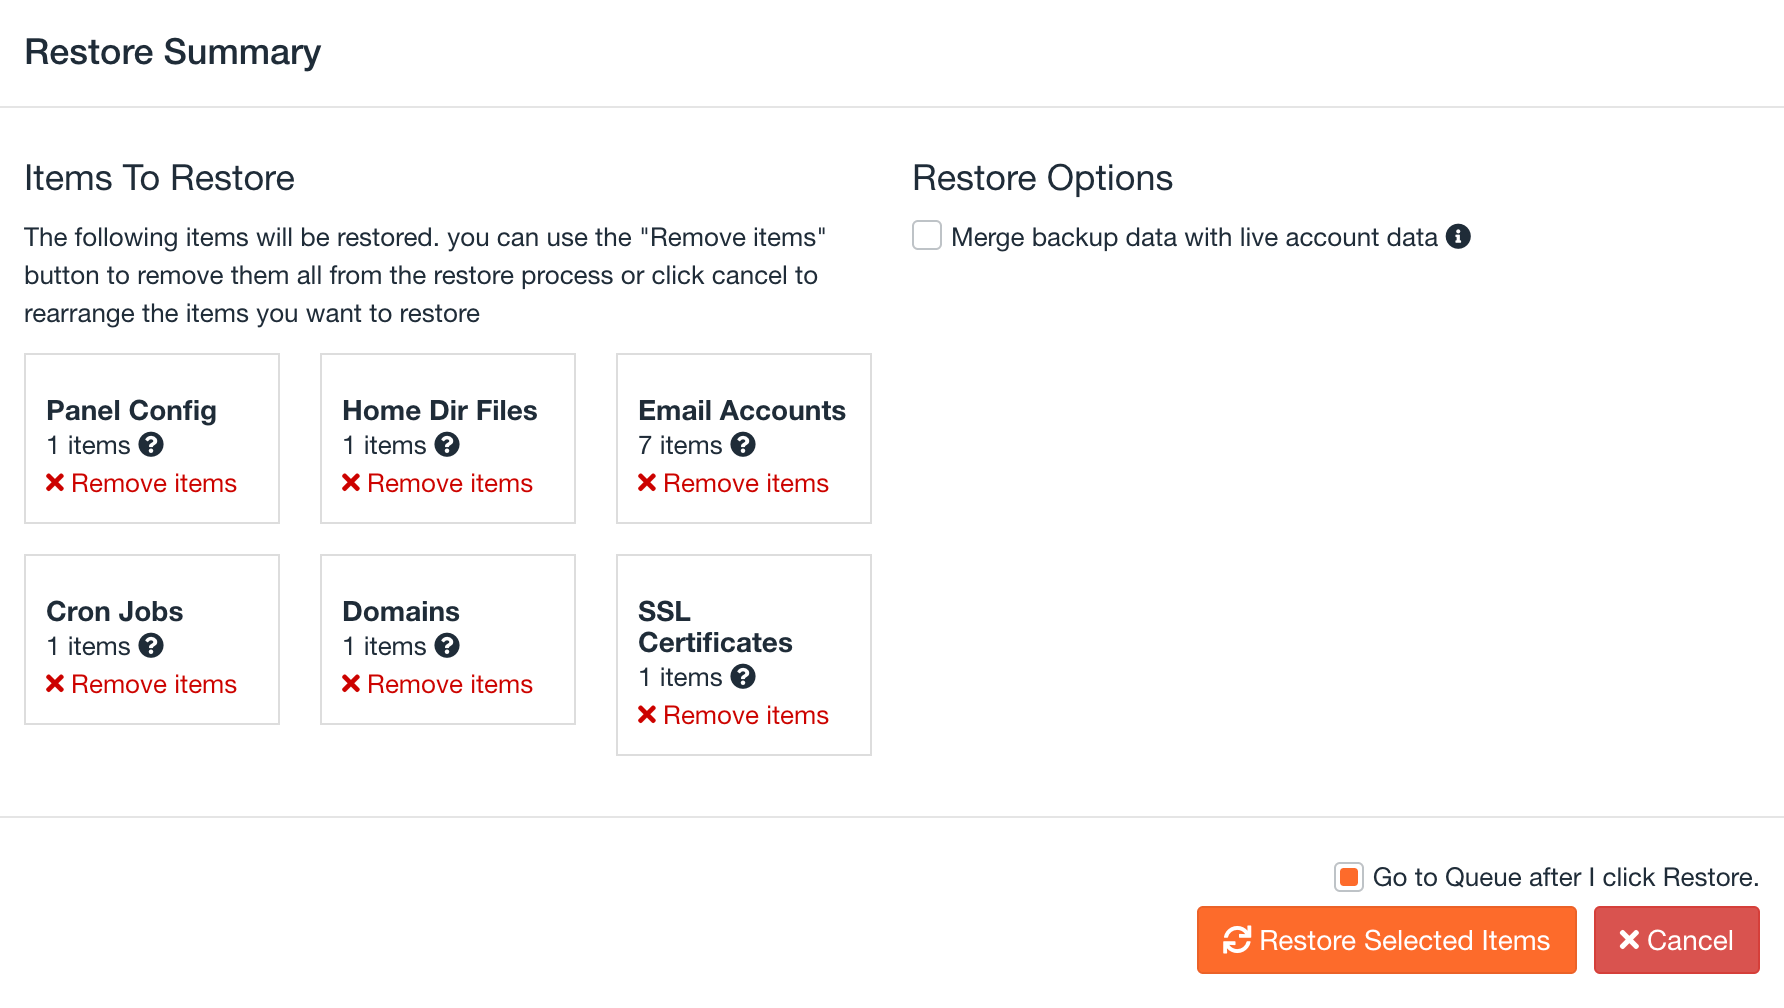Uncheck Go to Queue after Restore checkbox
1784x1008 pixels.
click(x=1348, y=877)
